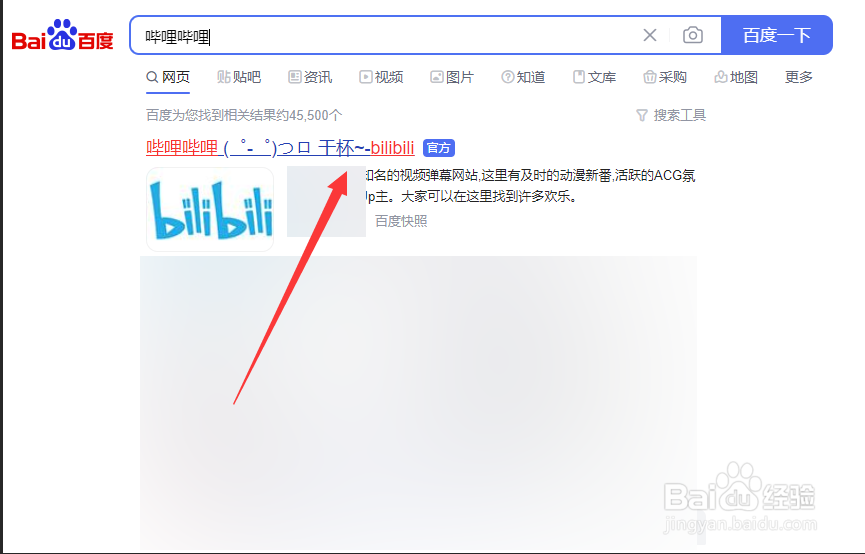865x554 pixels.
Task: Open the 采购 tab
Action: click(x=665, y=77)
